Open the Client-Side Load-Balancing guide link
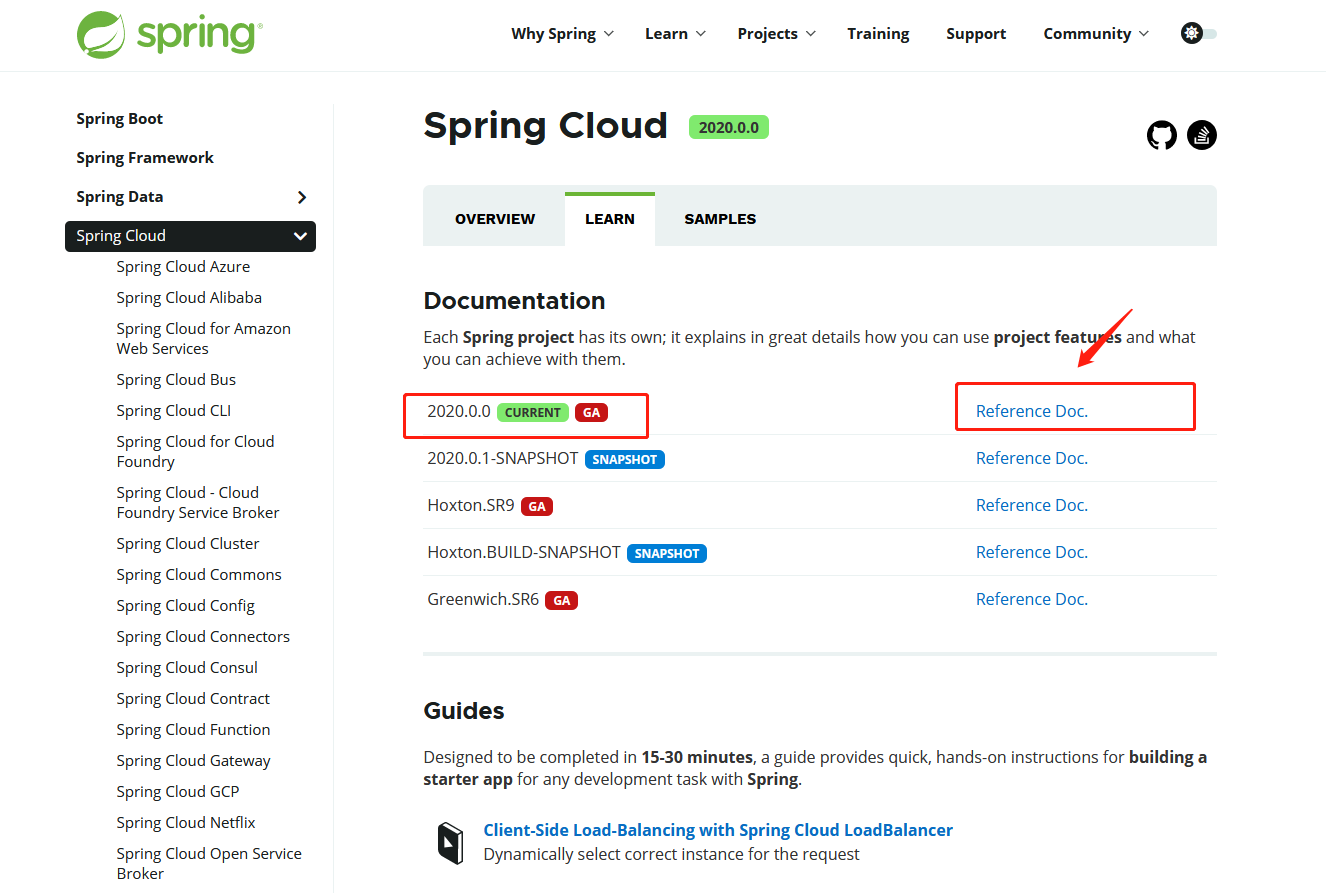The image size is (1326, 893). [716, 829]
